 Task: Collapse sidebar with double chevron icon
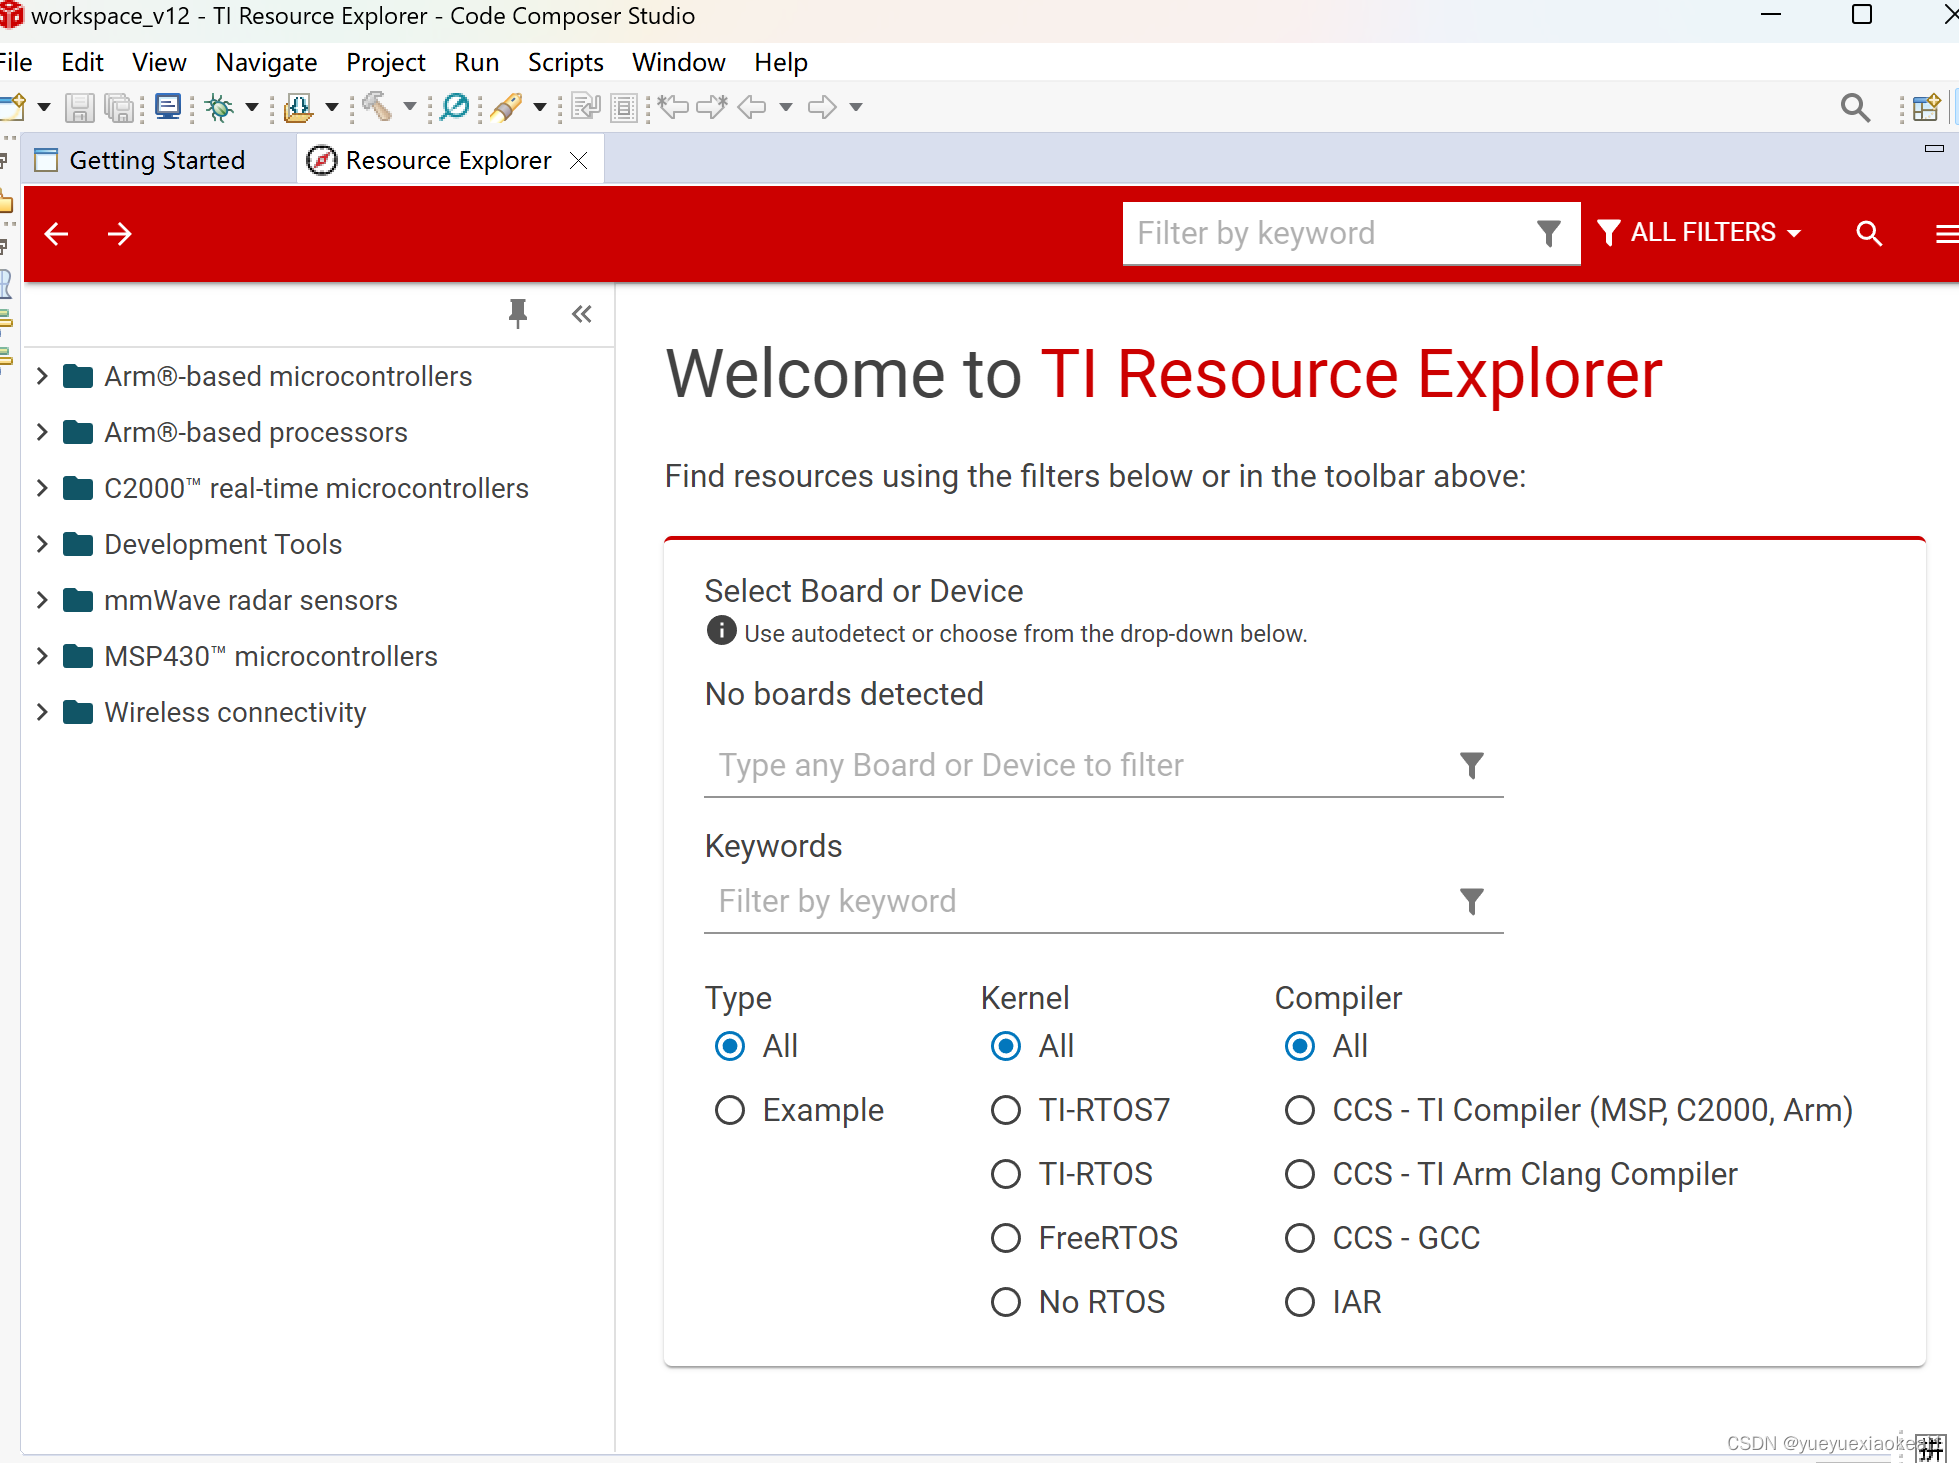click(x=582, y=314)
